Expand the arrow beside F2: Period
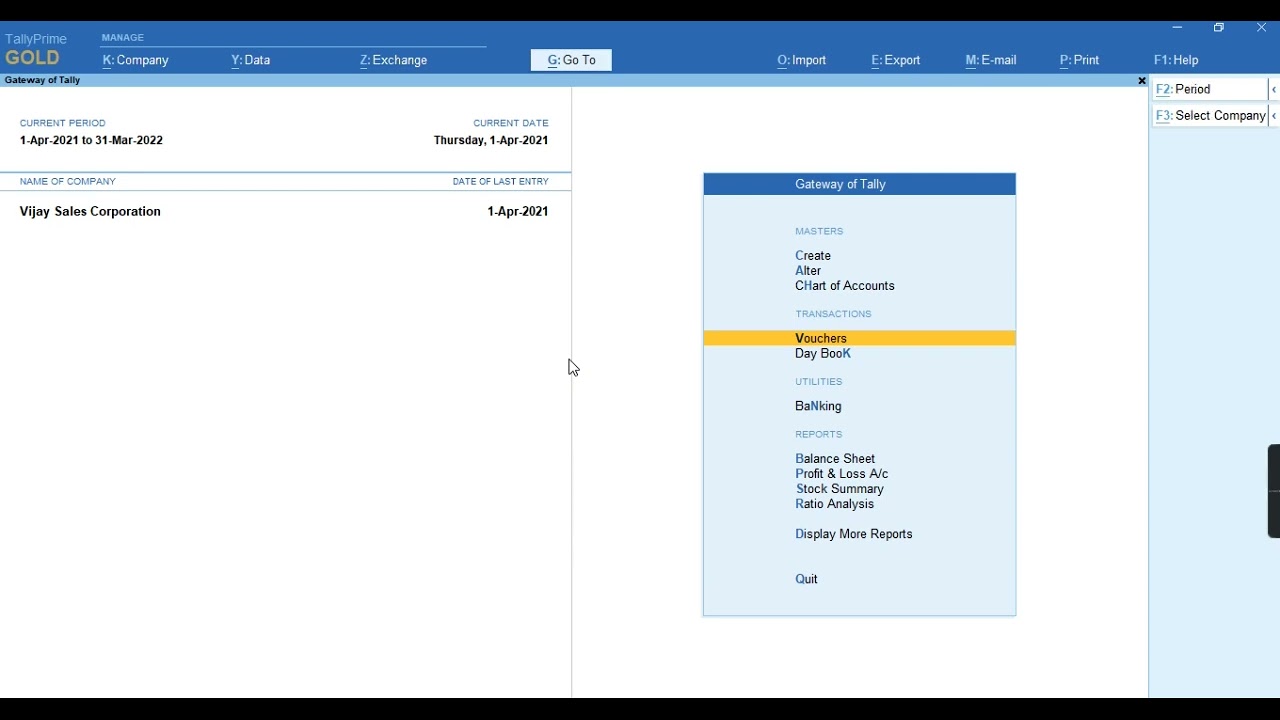 coord(1274,89)
